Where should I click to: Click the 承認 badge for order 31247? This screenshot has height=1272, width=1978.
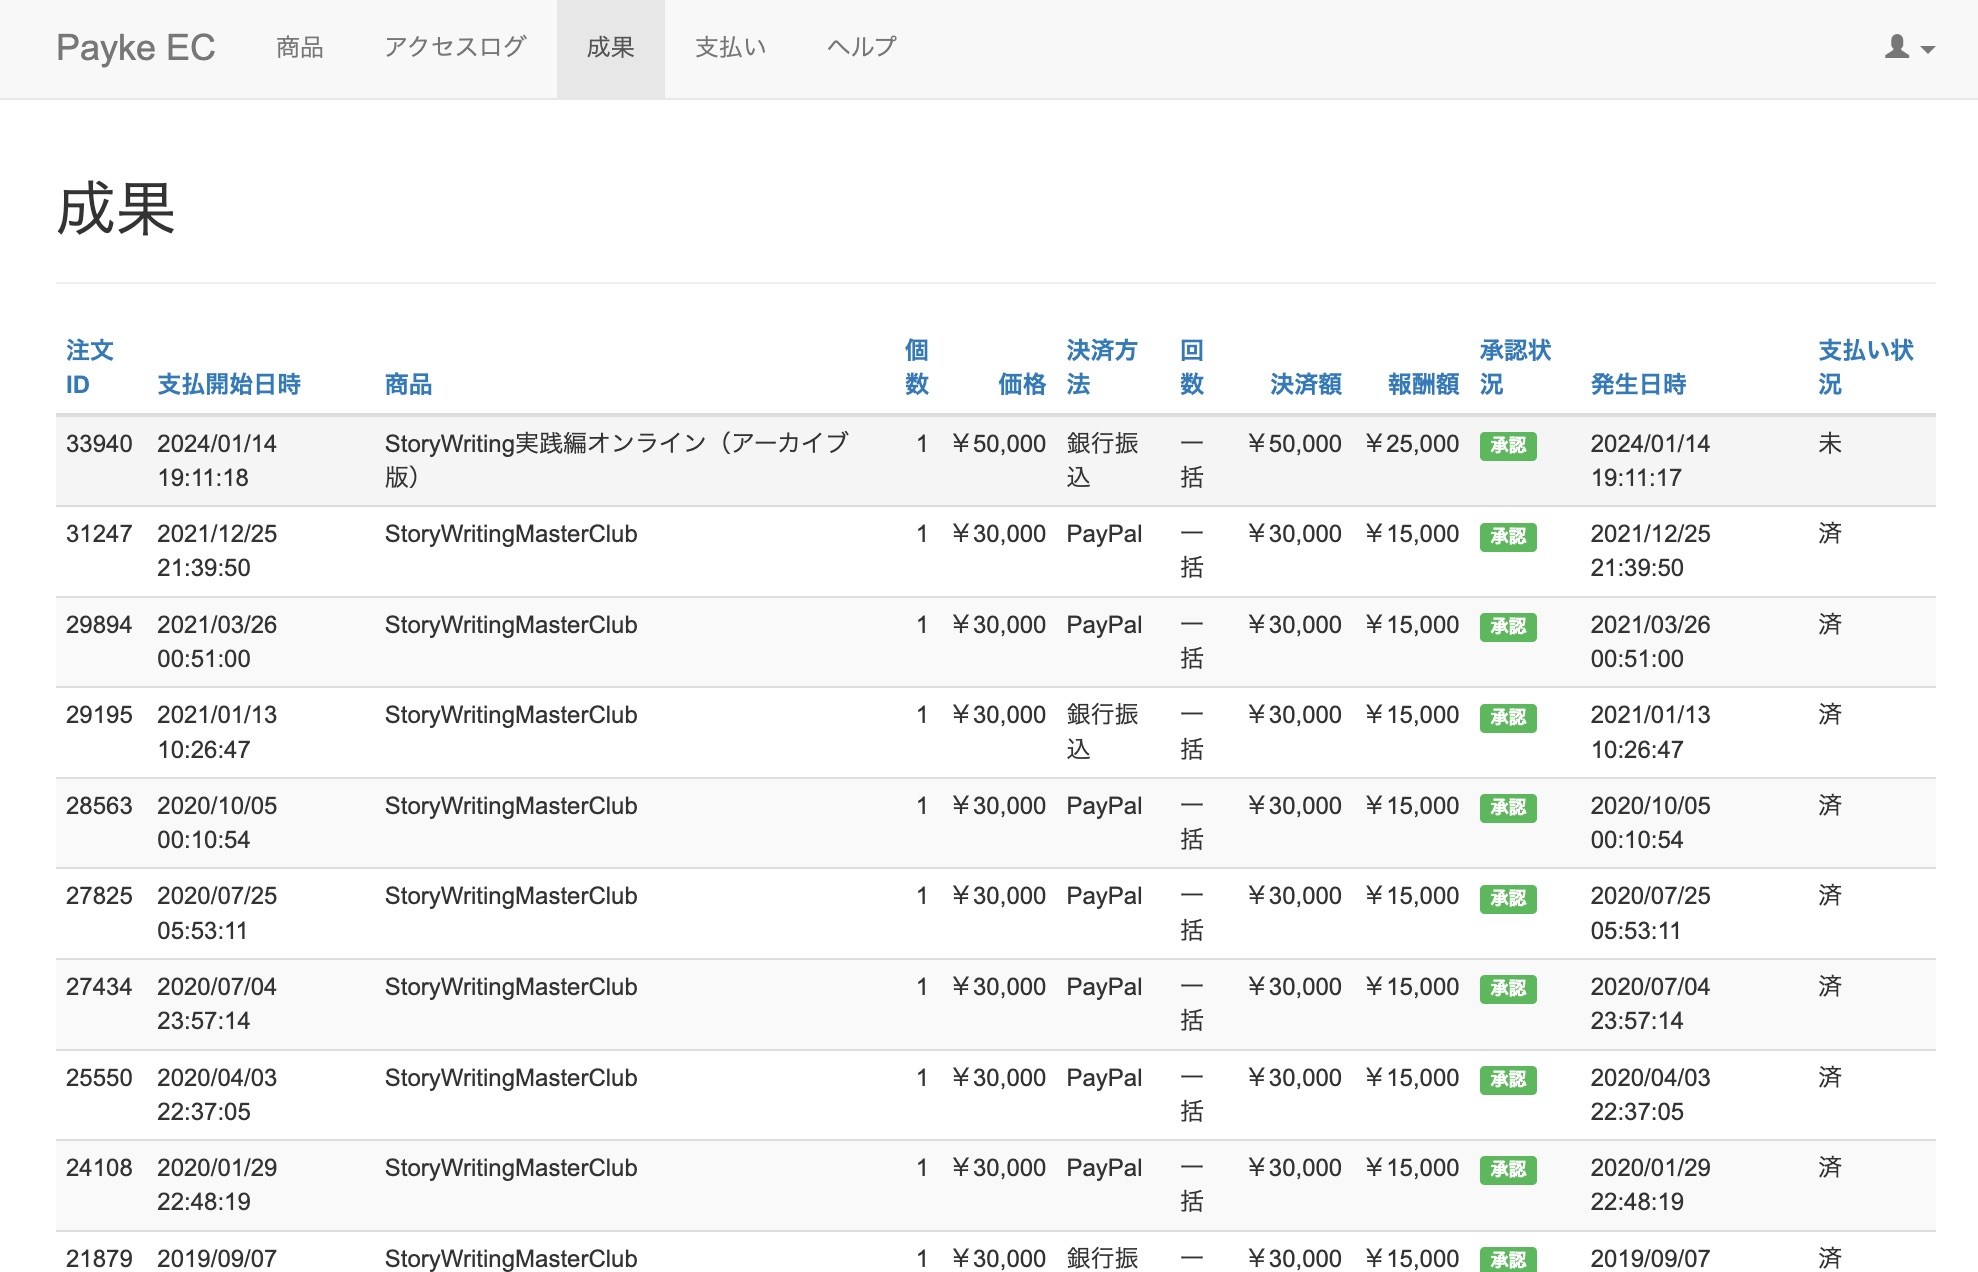(x=1508, y=537)
